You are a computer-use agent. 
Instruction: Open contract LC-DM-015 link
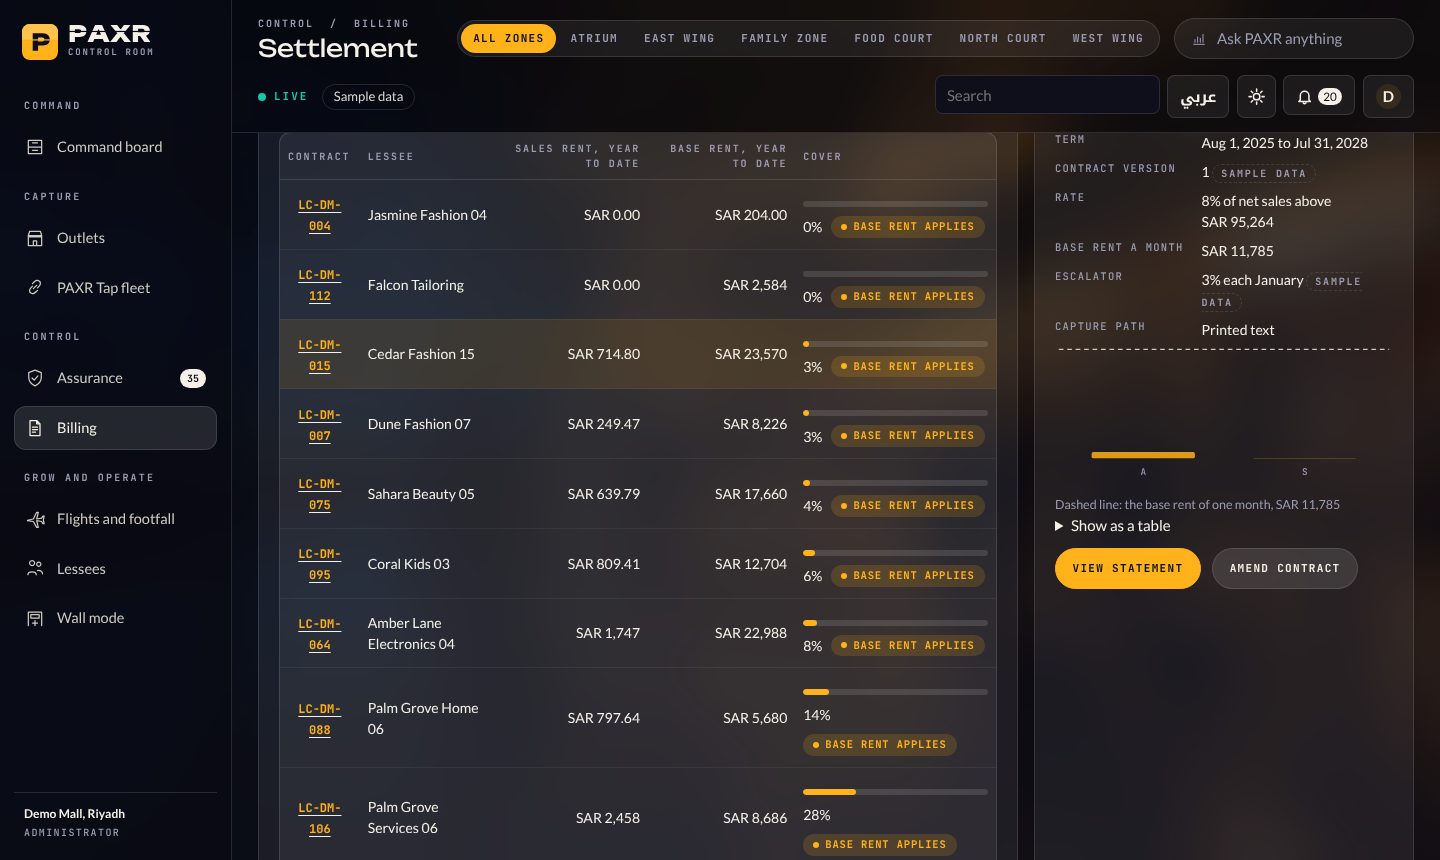coord(319,355)
